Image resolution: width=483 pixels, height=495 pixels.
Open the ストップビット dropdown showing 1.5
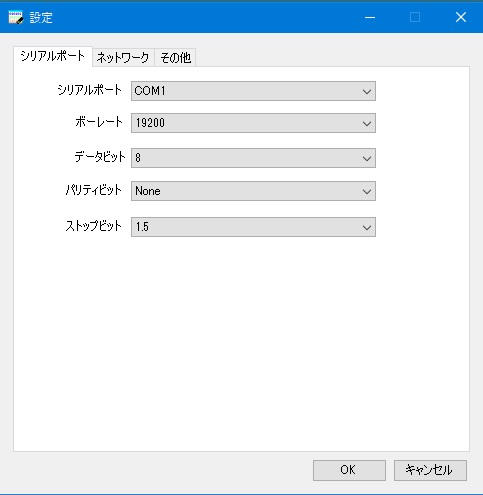253,227
